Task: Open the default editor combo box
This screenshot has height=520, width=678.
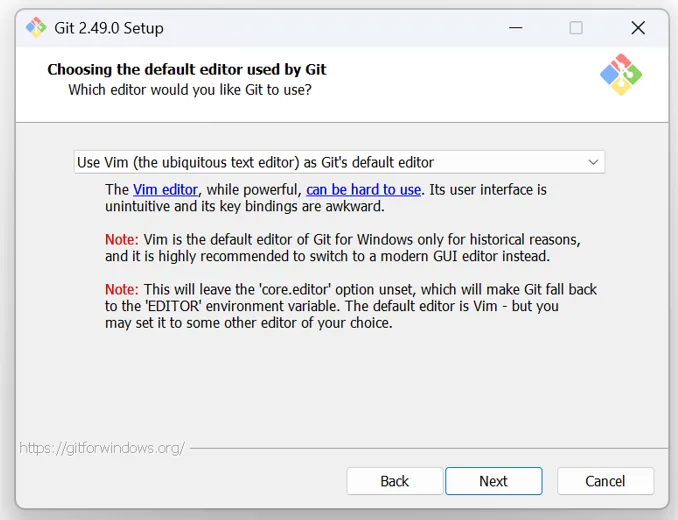Action: click(x=338, y=162)
